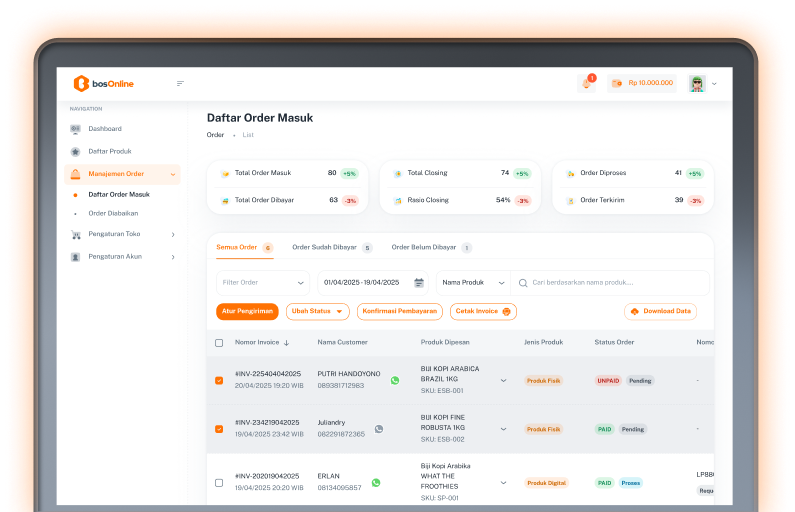Click the Total Order Masuk icon

point(225,173)
